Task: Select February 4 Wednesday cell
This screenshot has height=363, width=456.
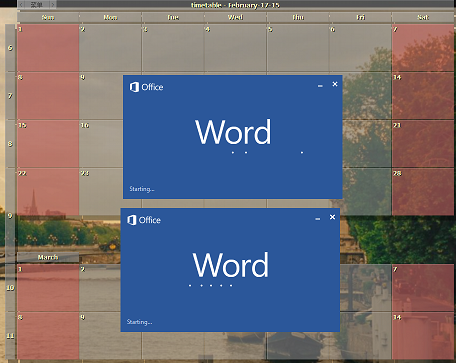Action: pos(235,48)
